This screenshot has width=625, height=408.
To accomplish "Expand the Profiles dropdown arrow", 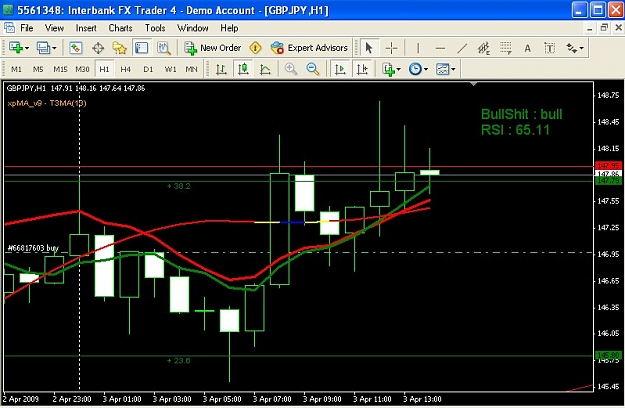I will 55,48.
